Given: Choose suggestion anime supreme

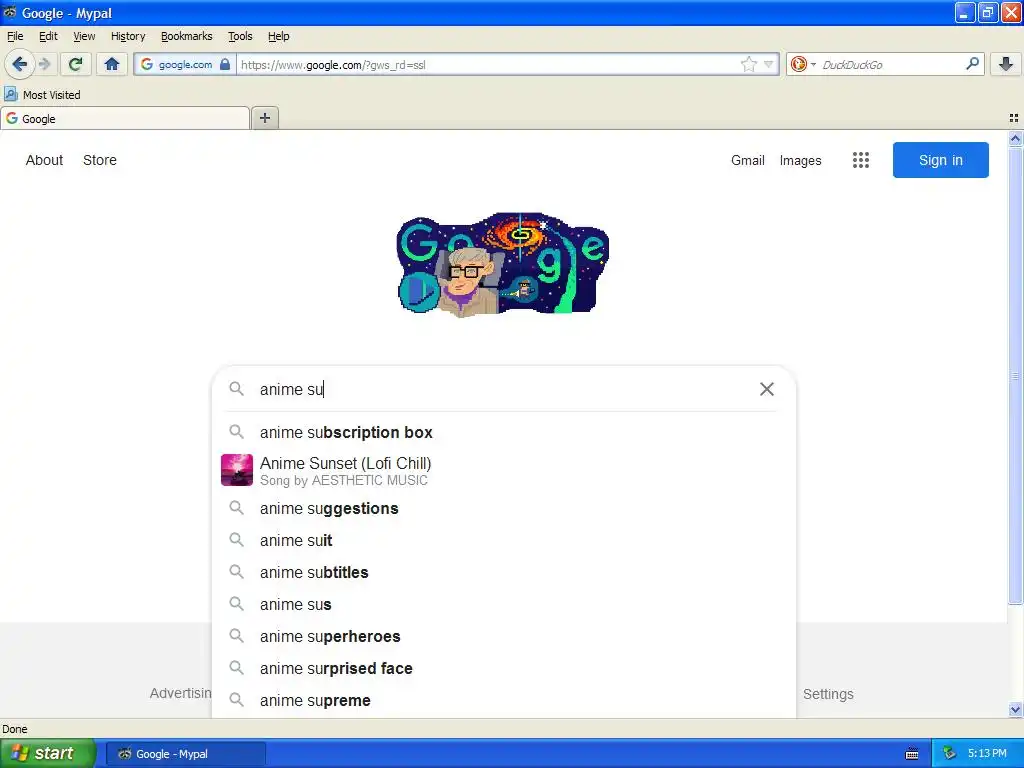Looking at the screenshot, I should tap(504, 700).
